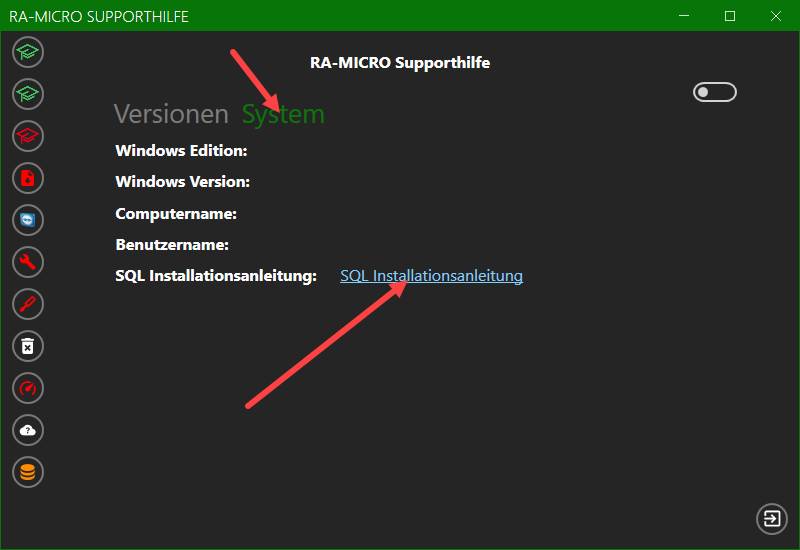Maximize the Supporthilfe window
This screenshot has height=550, width=800.
coord(730,16)
